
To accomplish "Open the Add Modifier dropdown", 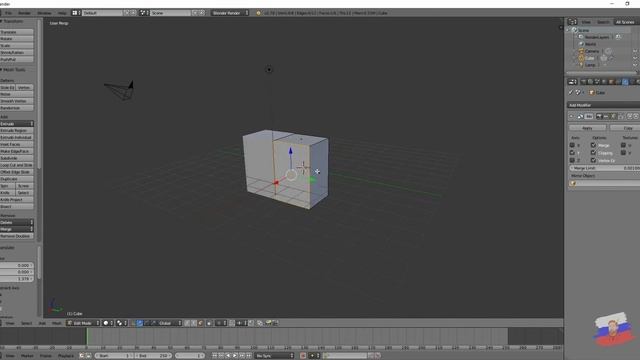I will coord(603,105).
